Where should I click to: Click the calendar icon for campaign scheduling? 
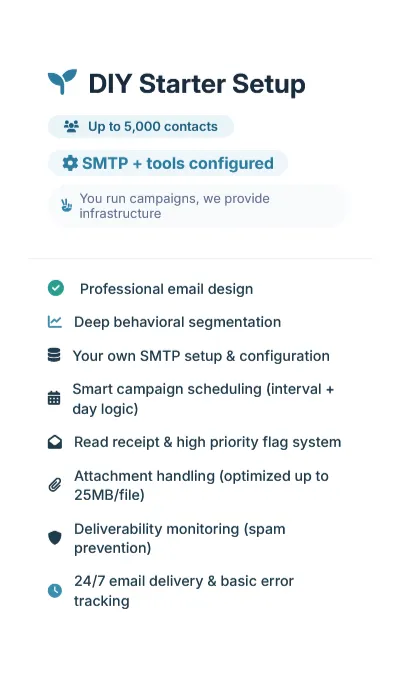pyautogui.click(x=54, y=398)
